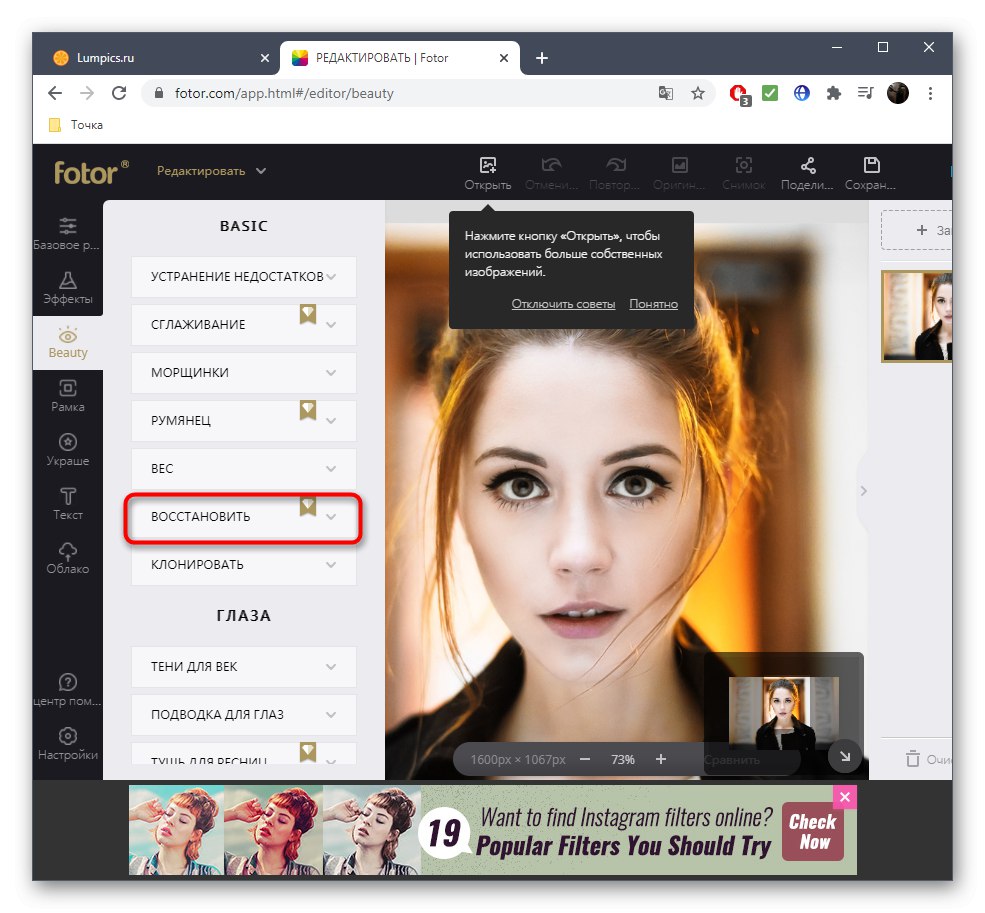985x913 pixels.
Task: Close the Fotor tab
Action: click(x=504, y=58)
